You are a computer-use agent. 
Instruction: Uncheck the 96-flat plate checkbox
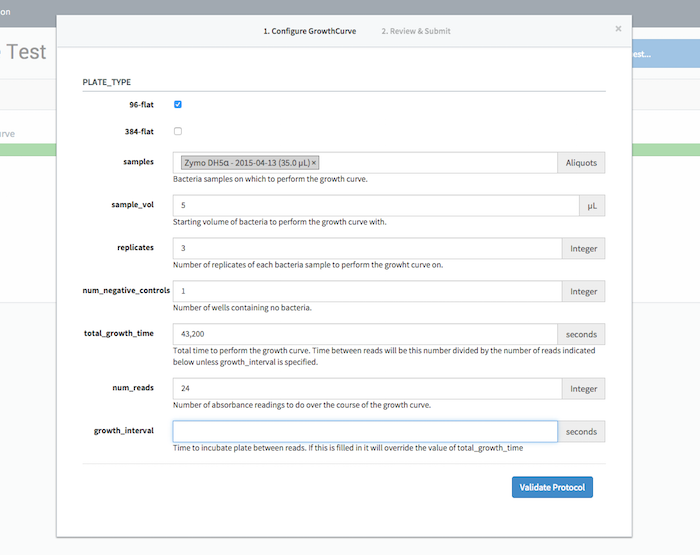pyautogui.click(x=178, y=104)
